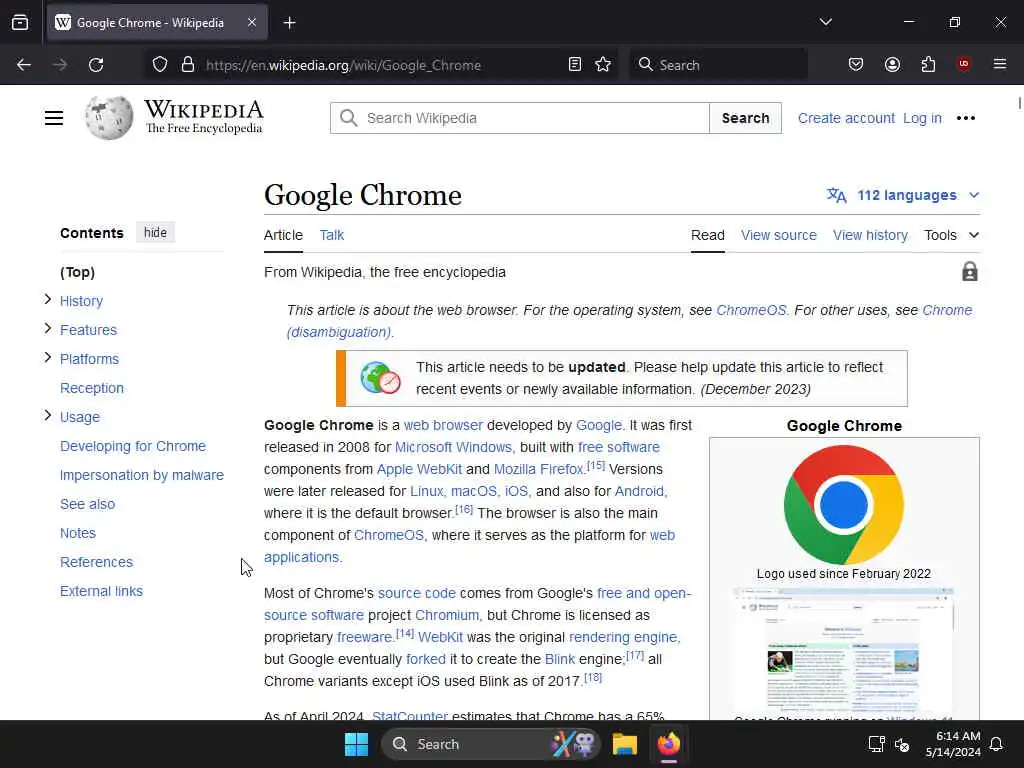Click the Chrome logo image in infobox
The height and width of the screenshot is (768, 1024).
click(x=844, y=505)
